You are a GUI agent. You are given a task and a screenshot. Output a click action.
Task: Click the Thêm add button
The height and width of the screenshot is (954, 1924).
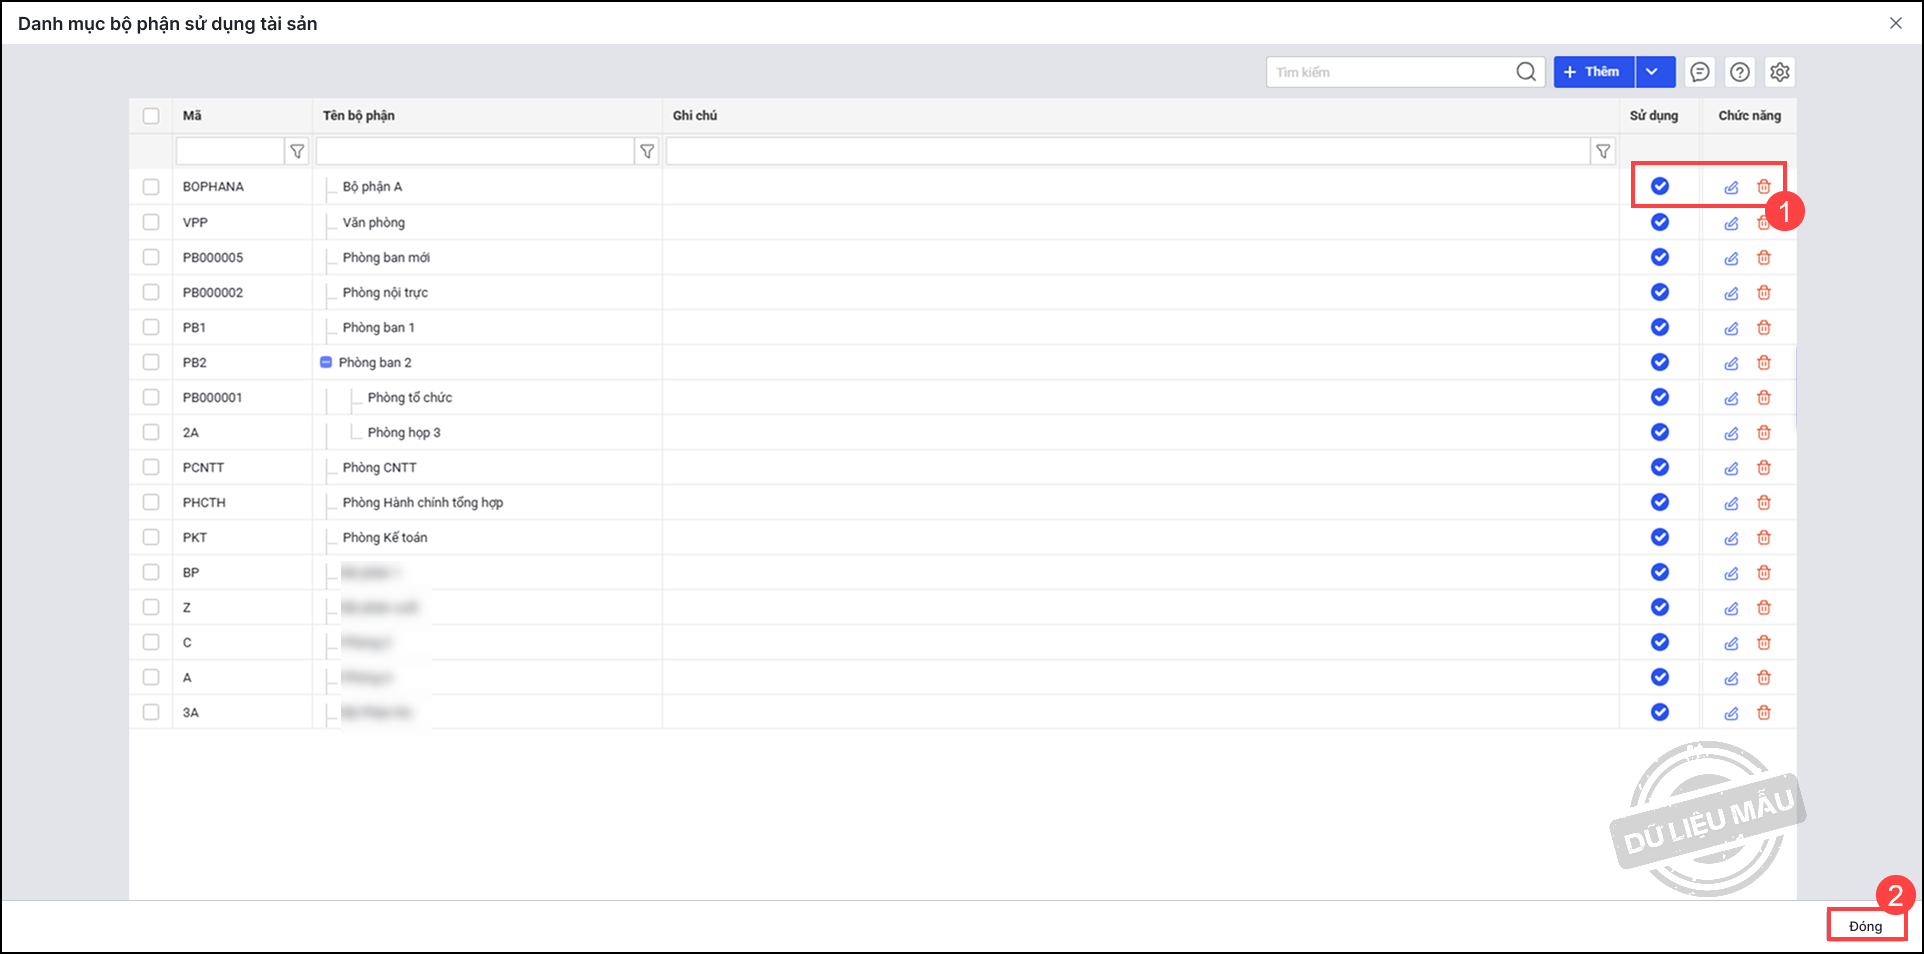click(1594, 72)
